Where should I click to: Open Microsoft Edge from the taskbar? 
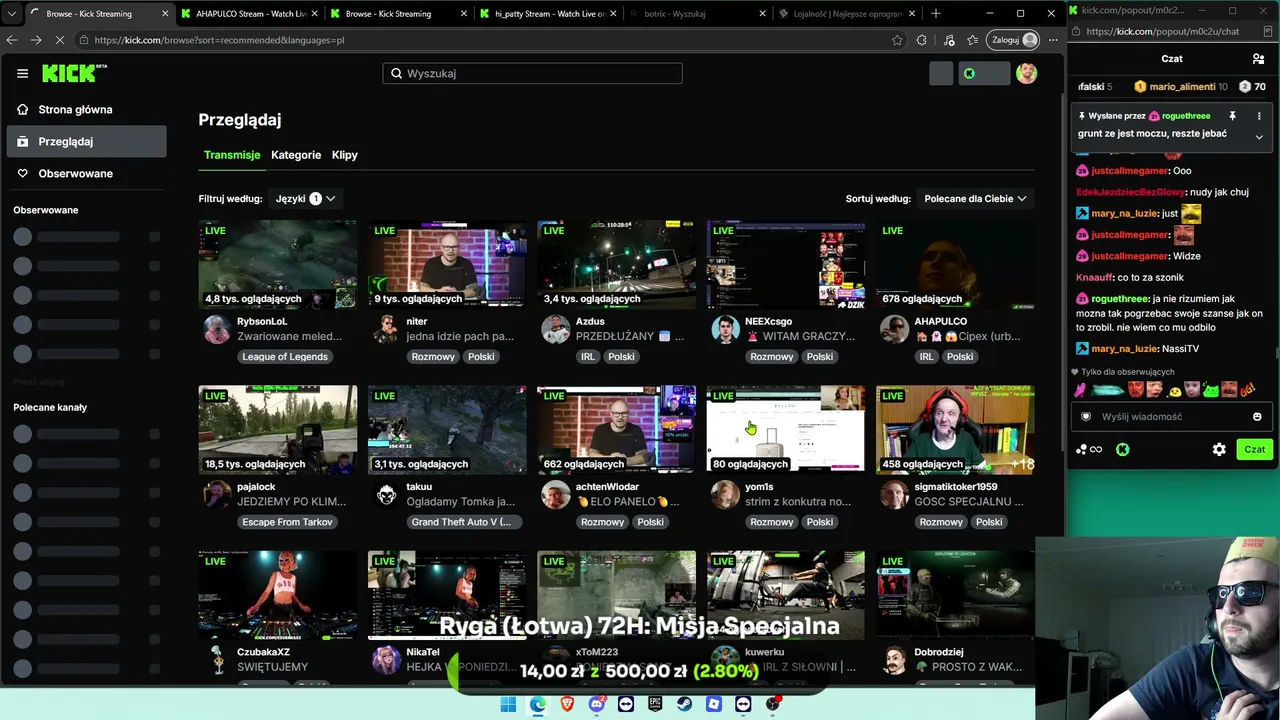538,704
